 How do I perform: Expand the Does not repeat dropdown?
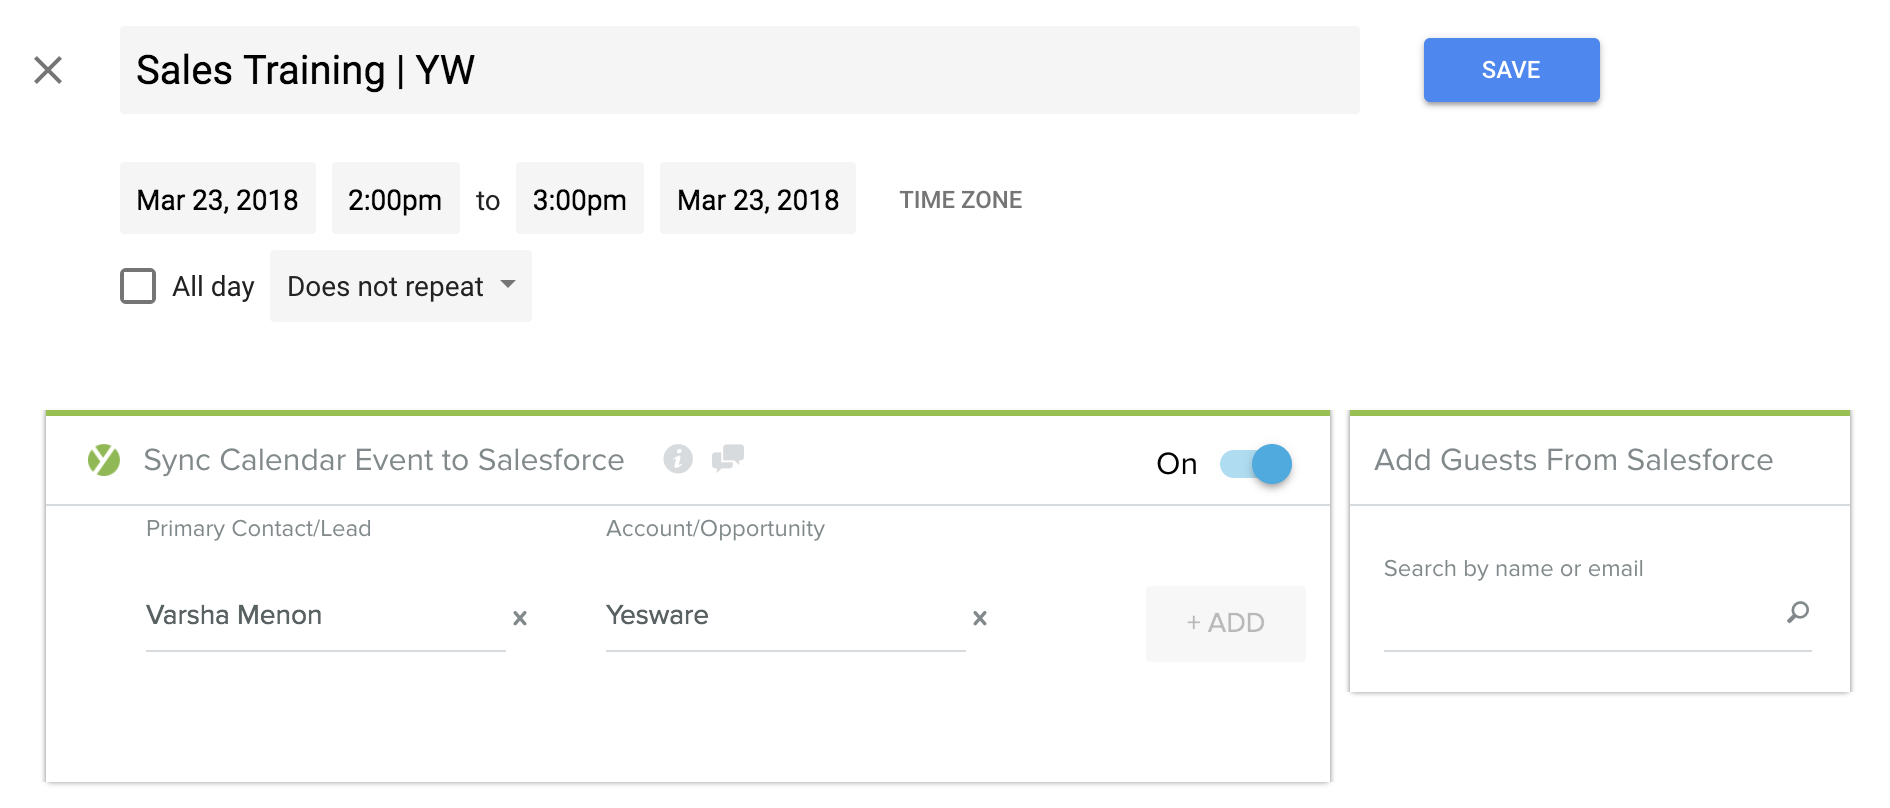[400, 287]
